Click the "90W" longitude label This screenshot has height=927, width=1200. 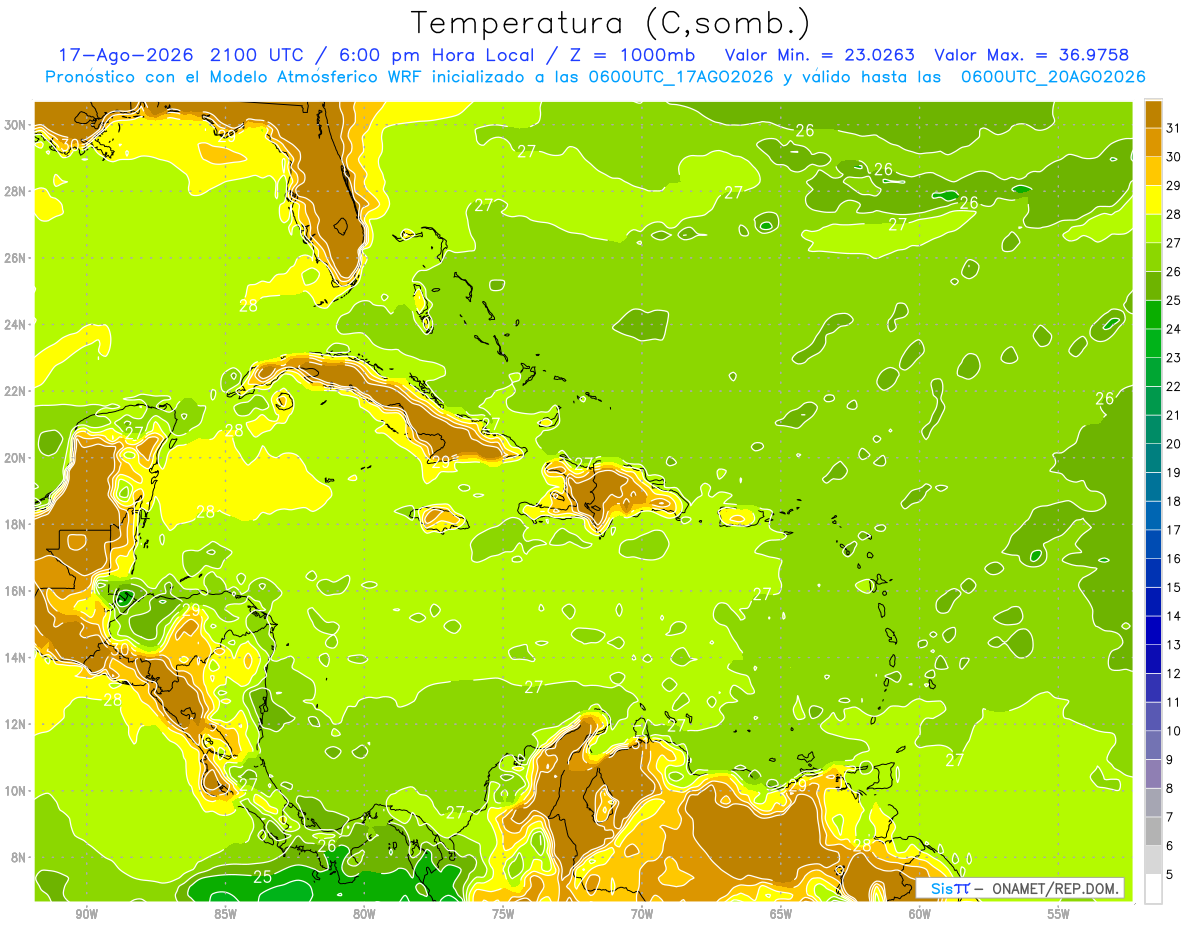pyautogui.click(x=87, y=914)
